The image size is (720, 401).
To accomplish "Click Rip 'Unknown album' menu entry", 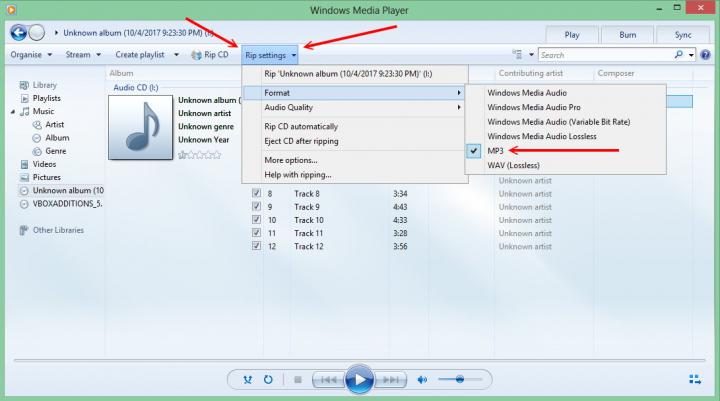I will 355,74.
